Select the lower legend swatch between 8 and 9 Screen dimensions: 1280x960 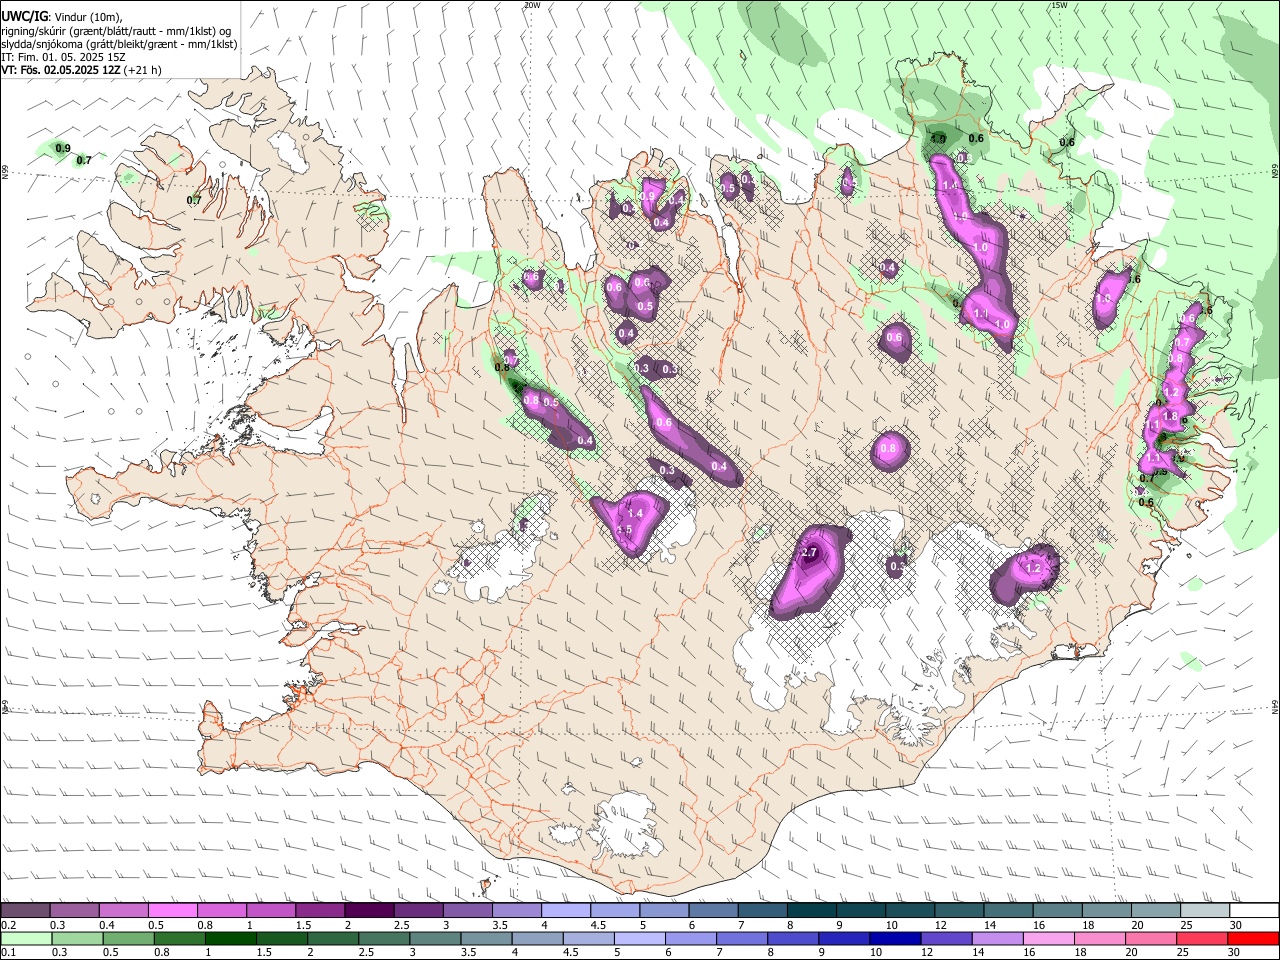792,938
